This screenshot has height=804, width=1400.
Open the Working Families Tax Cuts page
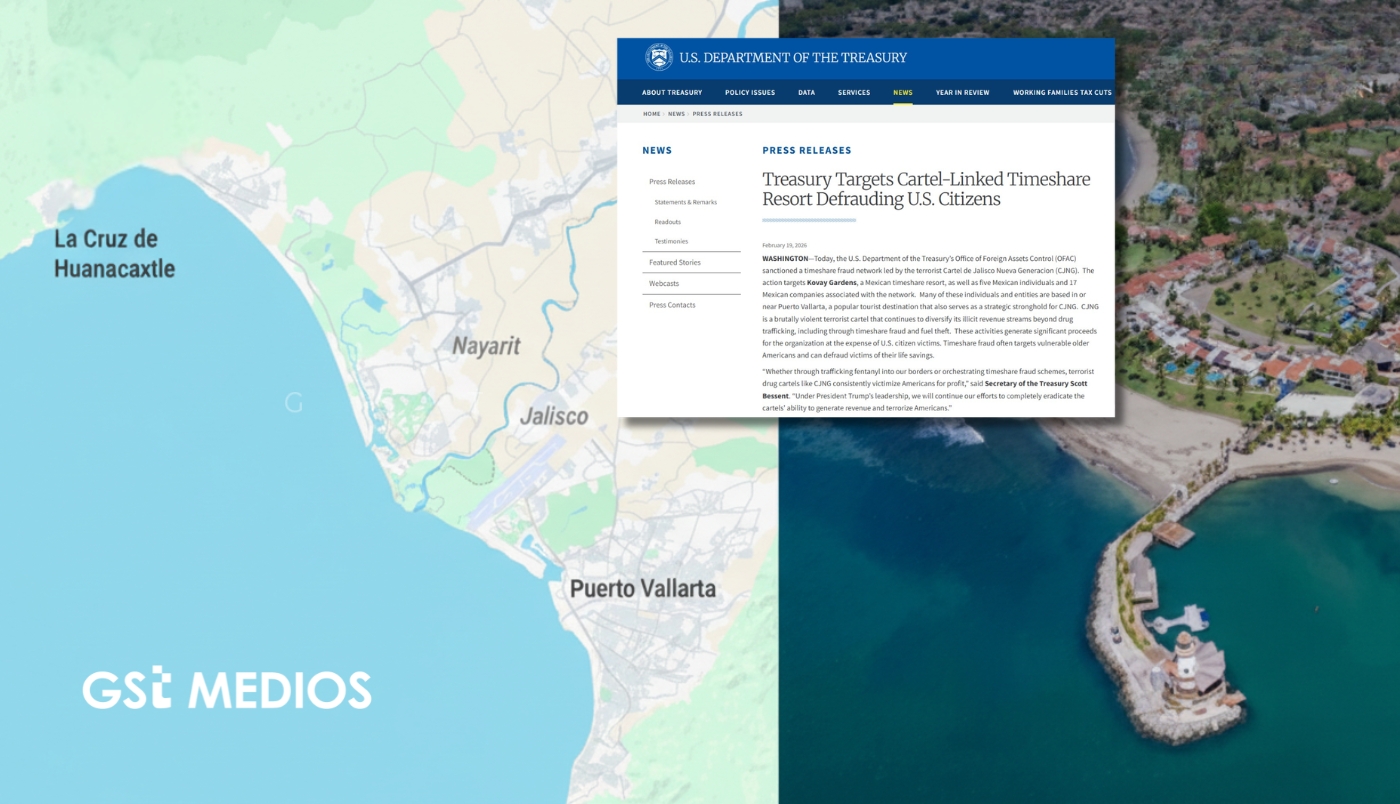pyautogui.click(x=1062, y=93)
